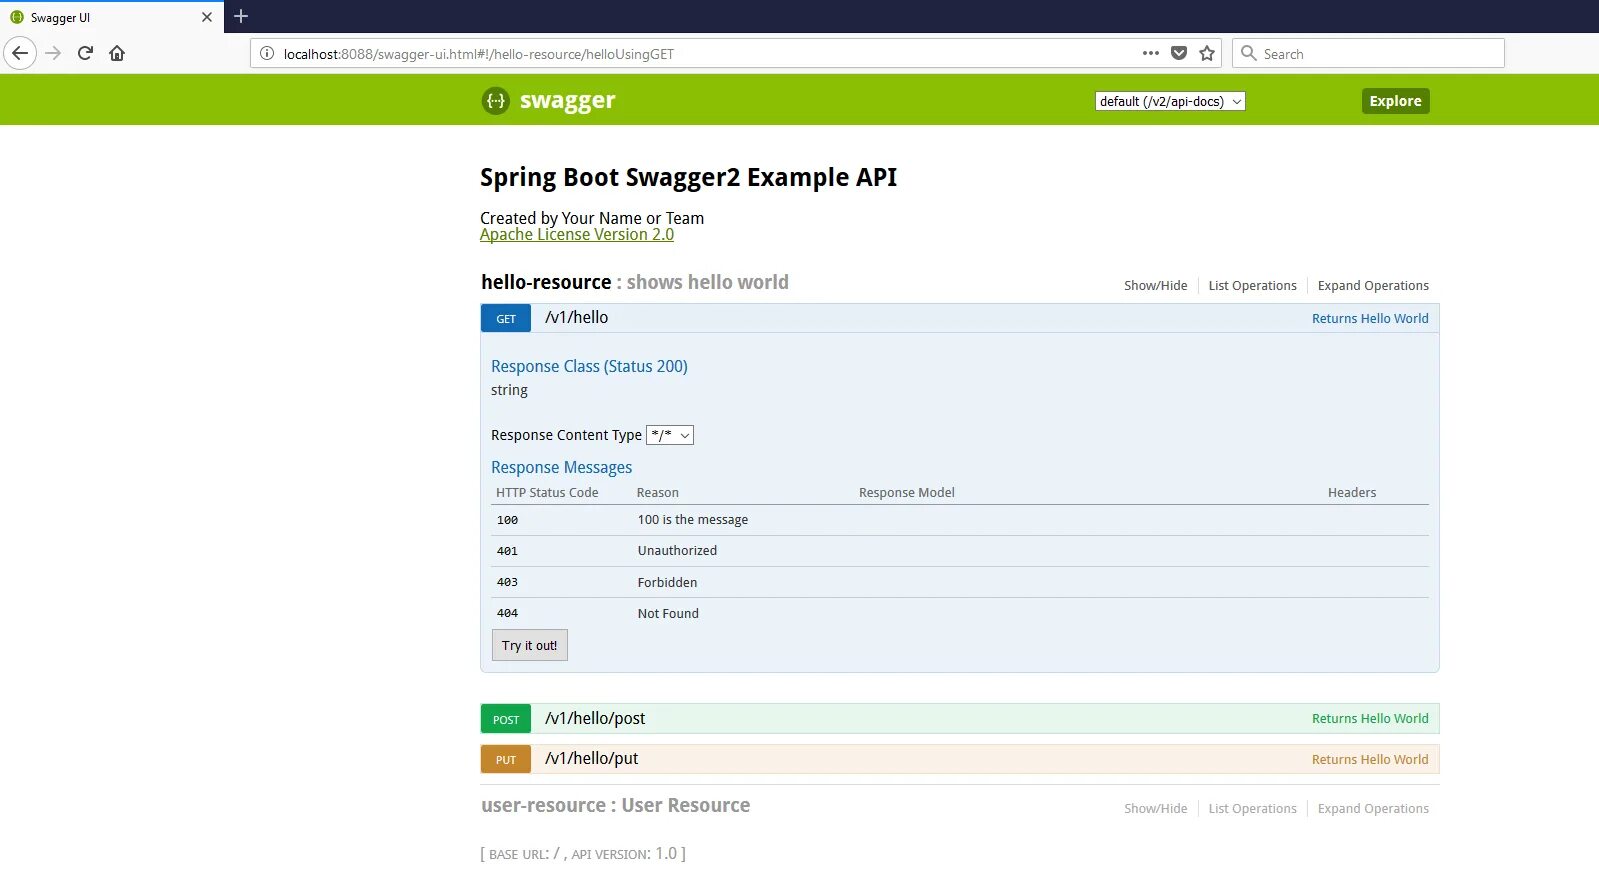Expand the user-resource section heading

click(615, 805)
